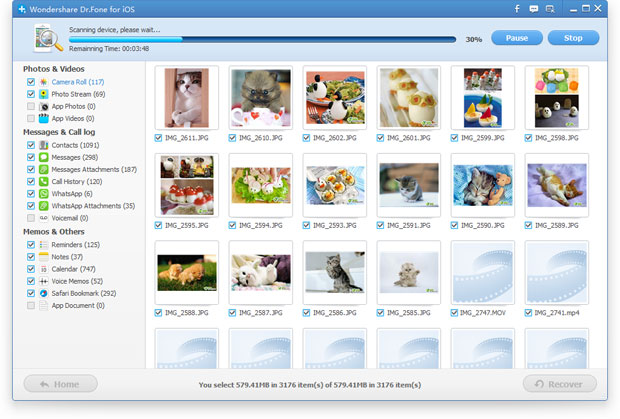The image size is (620, 419).
Task: Click the WhatsApp icon in sidebar
Action: pyautogui.click(x=43, y=194)
